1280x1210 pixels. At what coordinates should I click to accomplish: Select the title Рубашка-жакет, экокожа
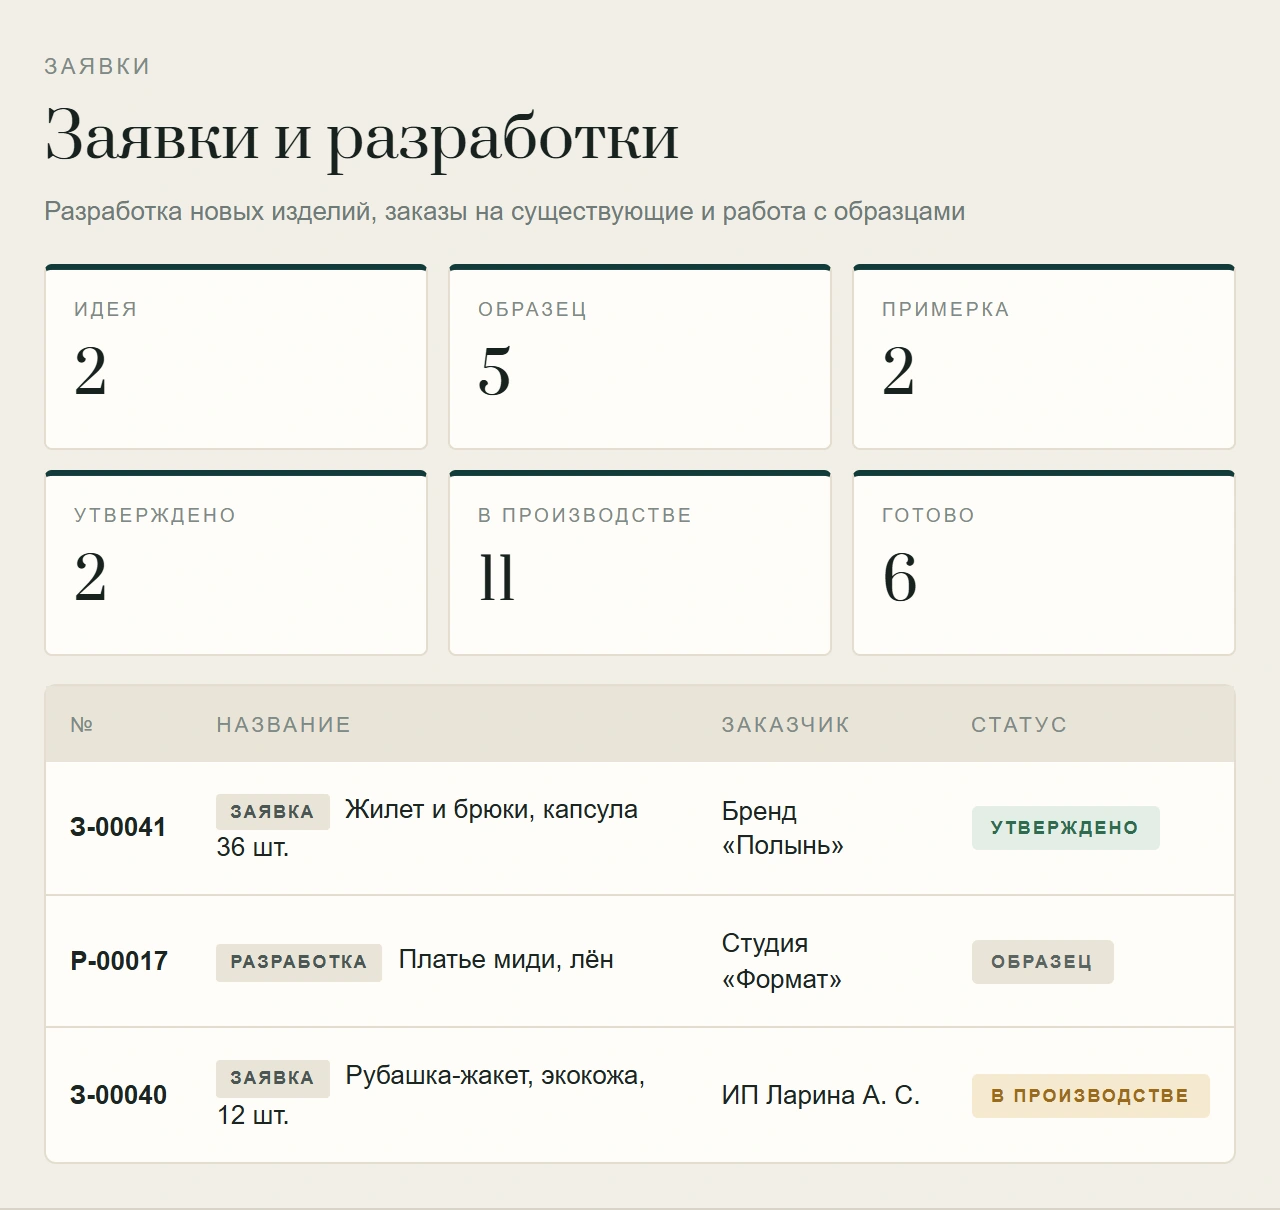click(495, 1076)
